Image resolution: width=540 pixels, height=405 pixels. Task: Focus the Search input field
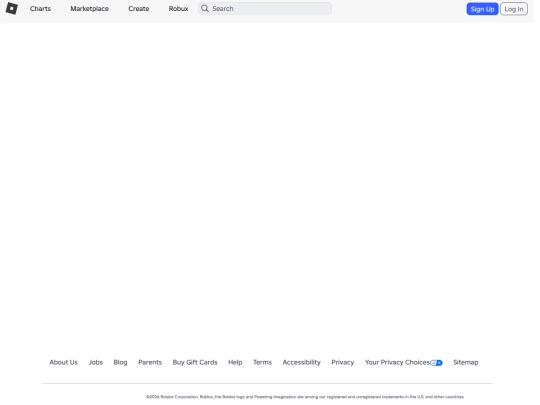(x=265, y=9)
